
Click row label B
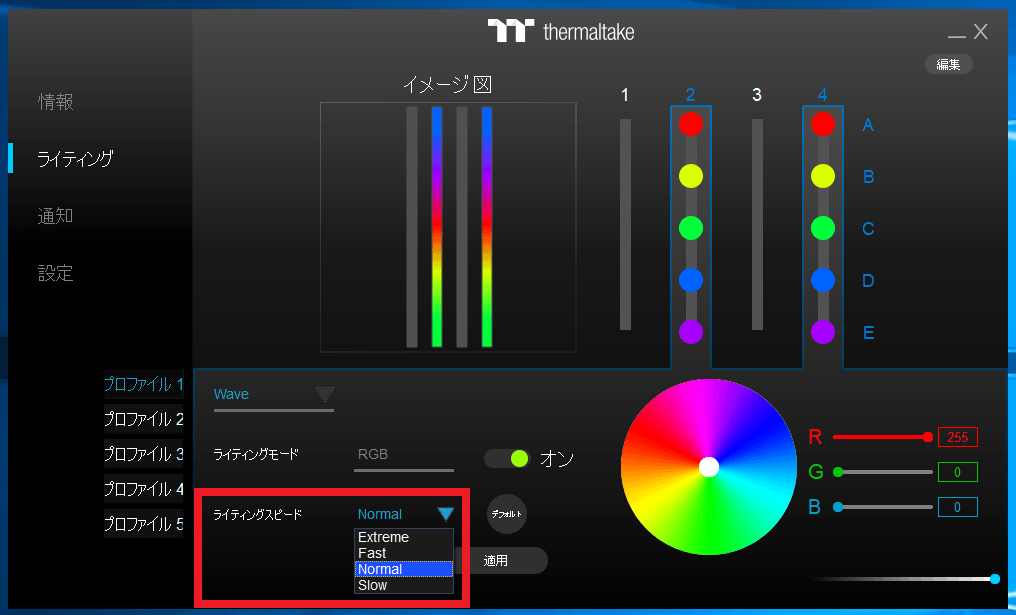pyautogui.click(x=868, y=177)
